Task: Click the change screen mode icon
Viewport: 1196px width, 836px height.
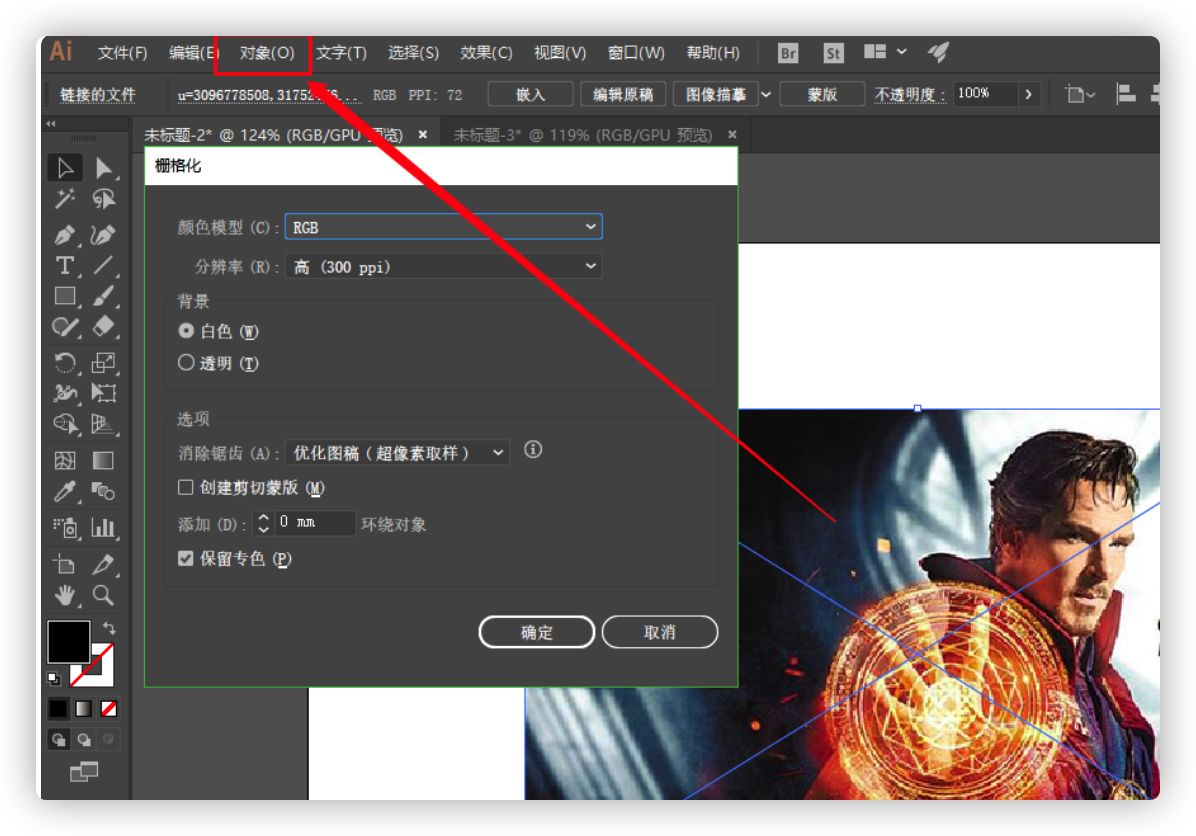Action: point(84,771)
